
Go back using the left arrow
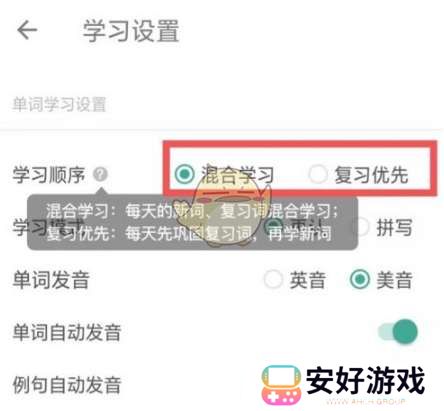tap(27, 30)
